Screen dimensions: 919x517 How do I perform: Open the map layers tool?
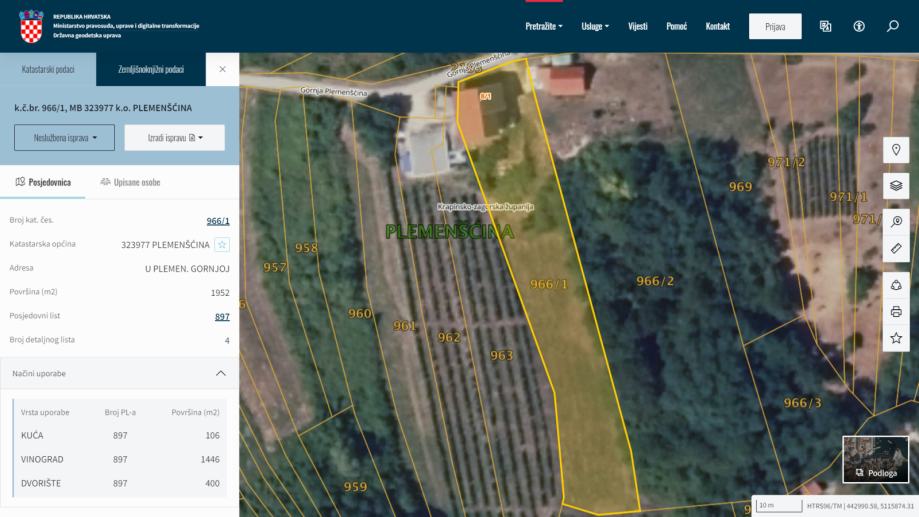click(896, 186)
